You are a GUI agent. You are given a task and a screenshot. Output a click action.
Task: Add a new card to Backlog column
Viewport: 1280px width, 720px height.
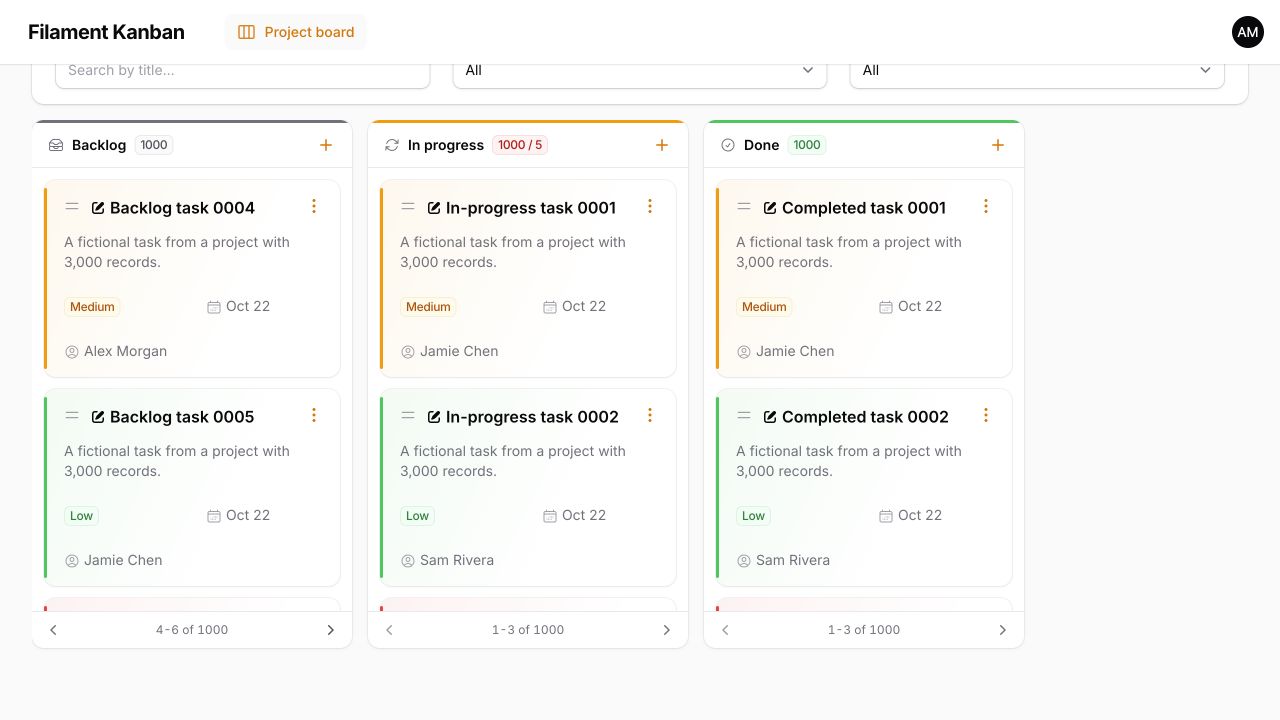[x=326, y=145]
